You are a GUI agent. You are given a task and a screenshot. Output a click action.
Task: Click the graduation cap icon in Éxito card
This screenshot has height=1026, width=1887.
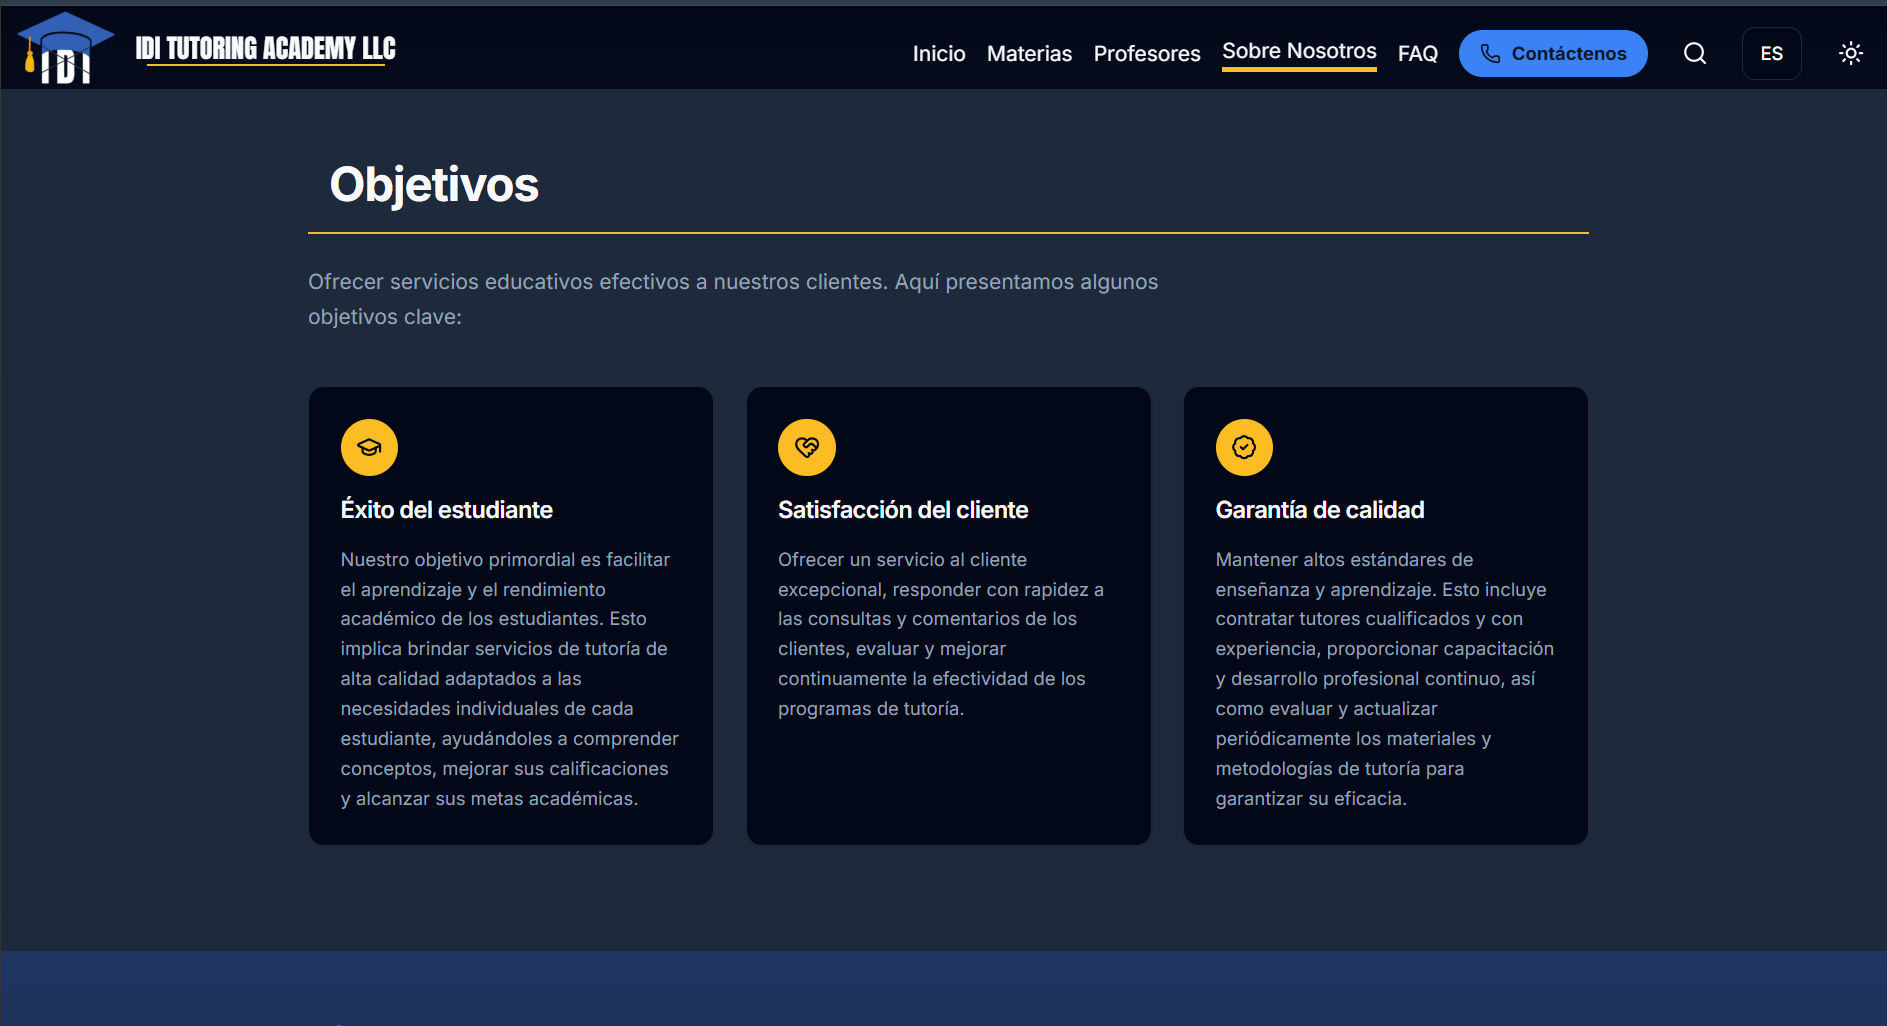pos(369,447)
